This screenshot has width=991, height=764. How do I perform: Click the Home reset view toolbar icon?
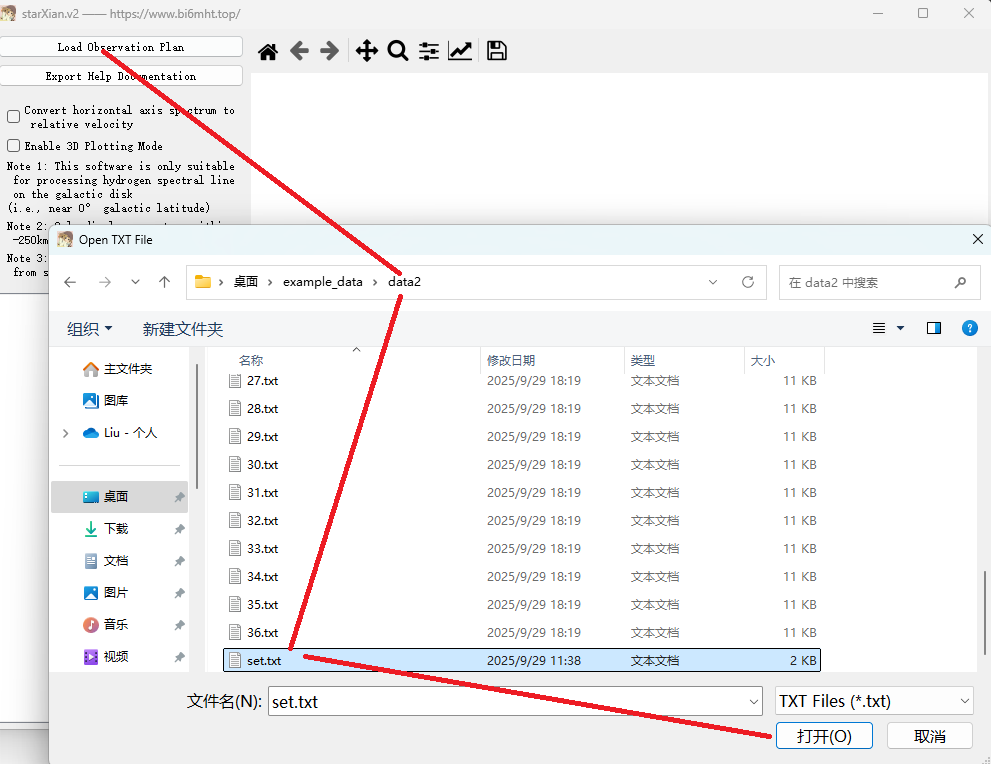[x=268, y=52]
